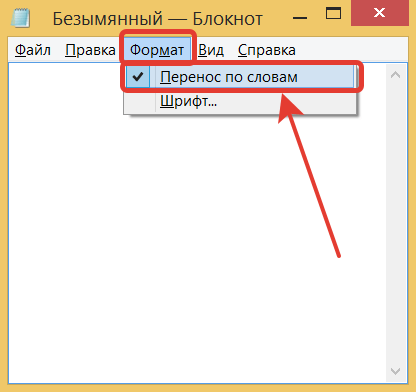Open the Справка menu
The height and width of the screenshot is (392, 416).
267,50
